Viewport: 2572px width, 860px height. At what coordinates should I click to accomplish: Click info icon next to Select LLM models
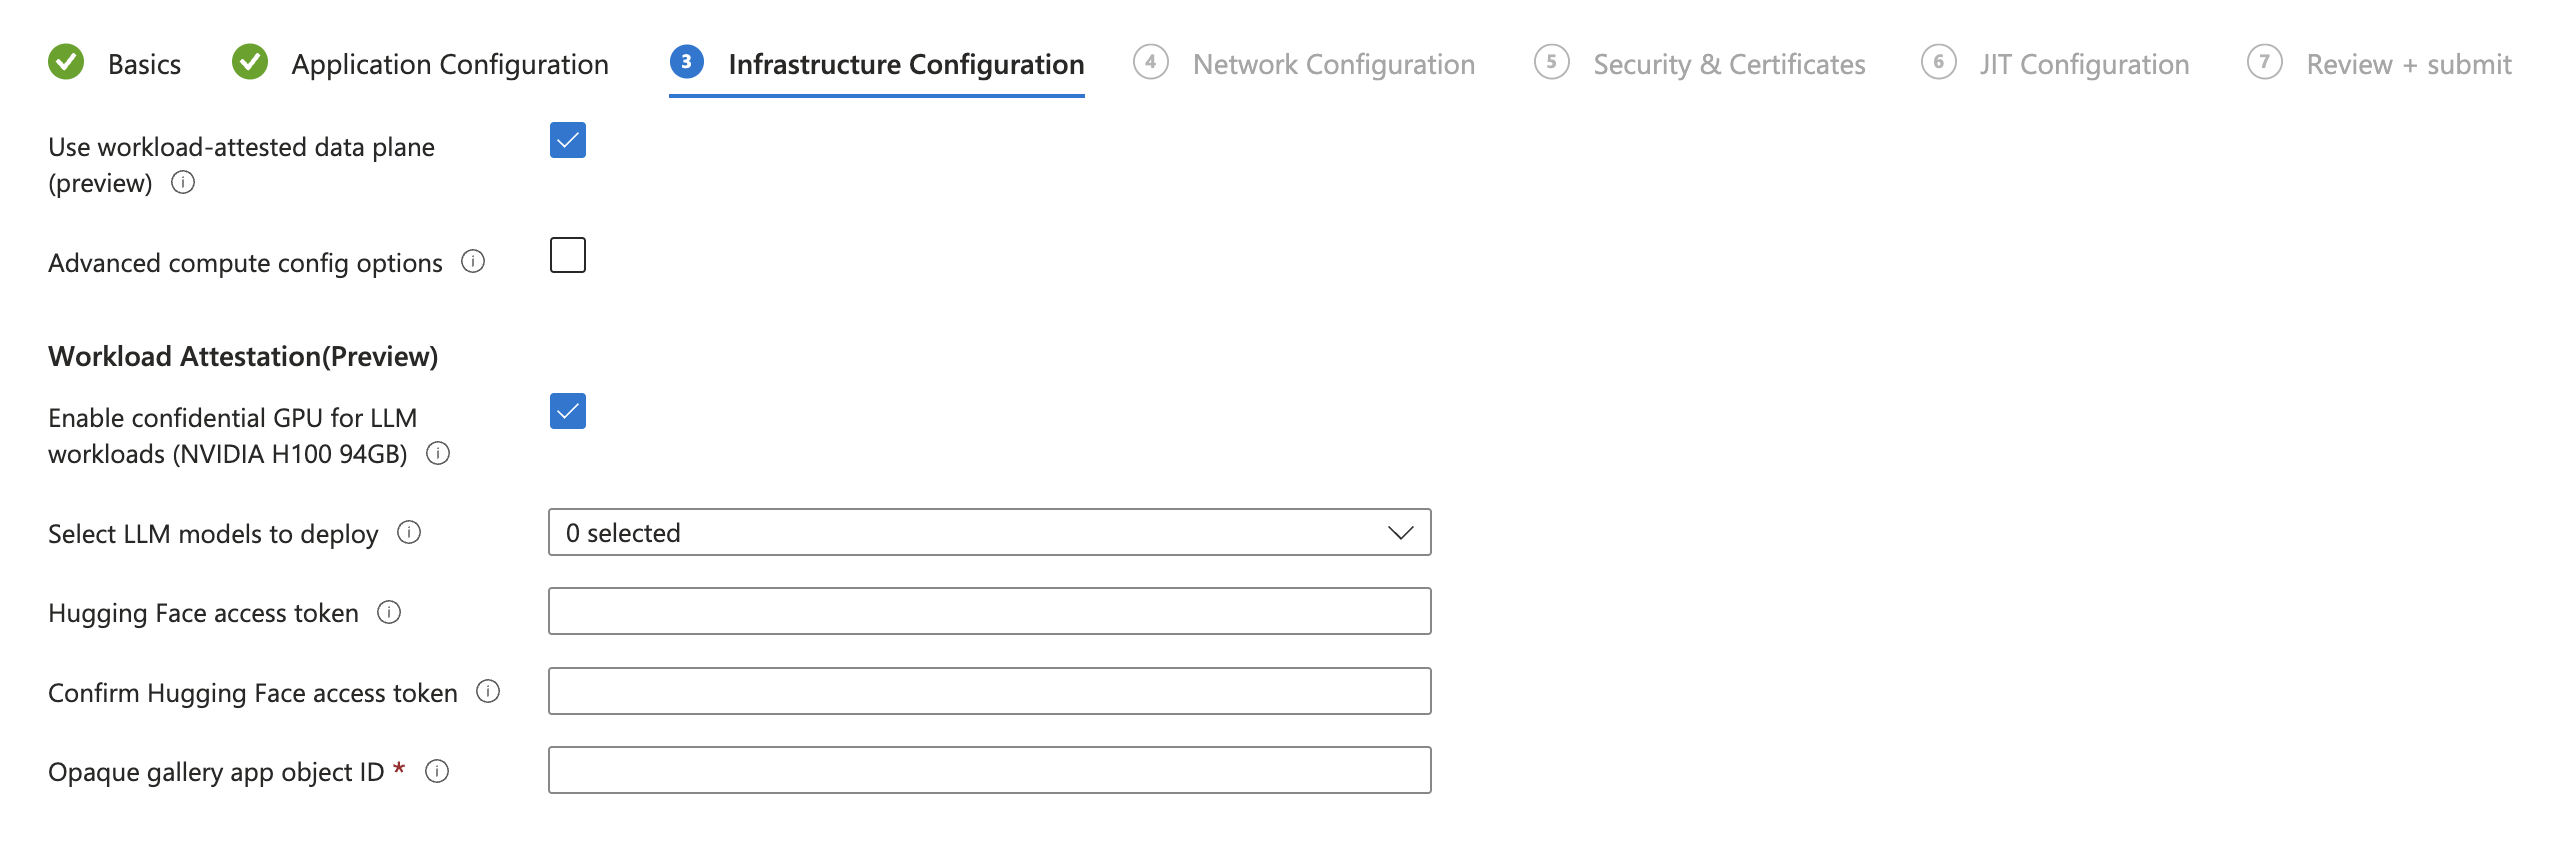point(409,533)
